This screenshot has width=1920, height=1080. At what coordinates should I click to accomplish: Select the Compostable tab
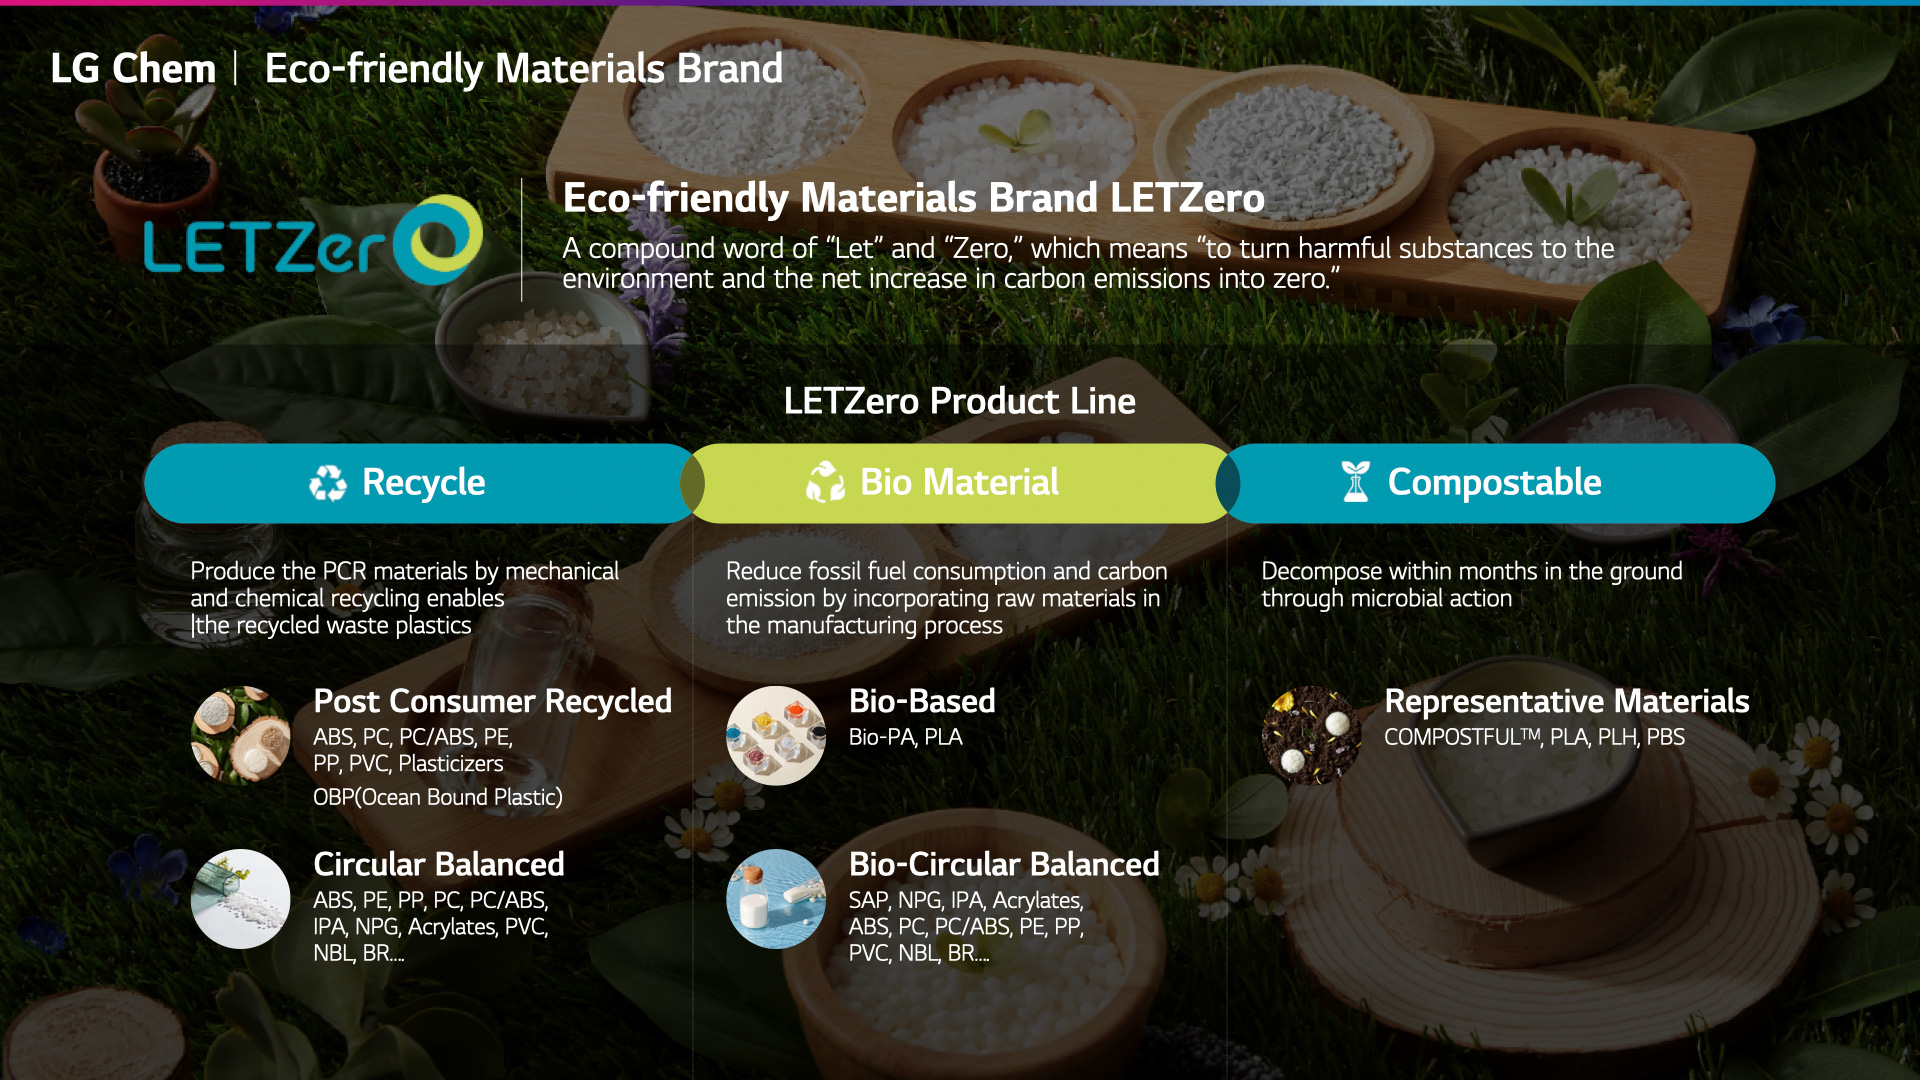(x=1496, y=483)
